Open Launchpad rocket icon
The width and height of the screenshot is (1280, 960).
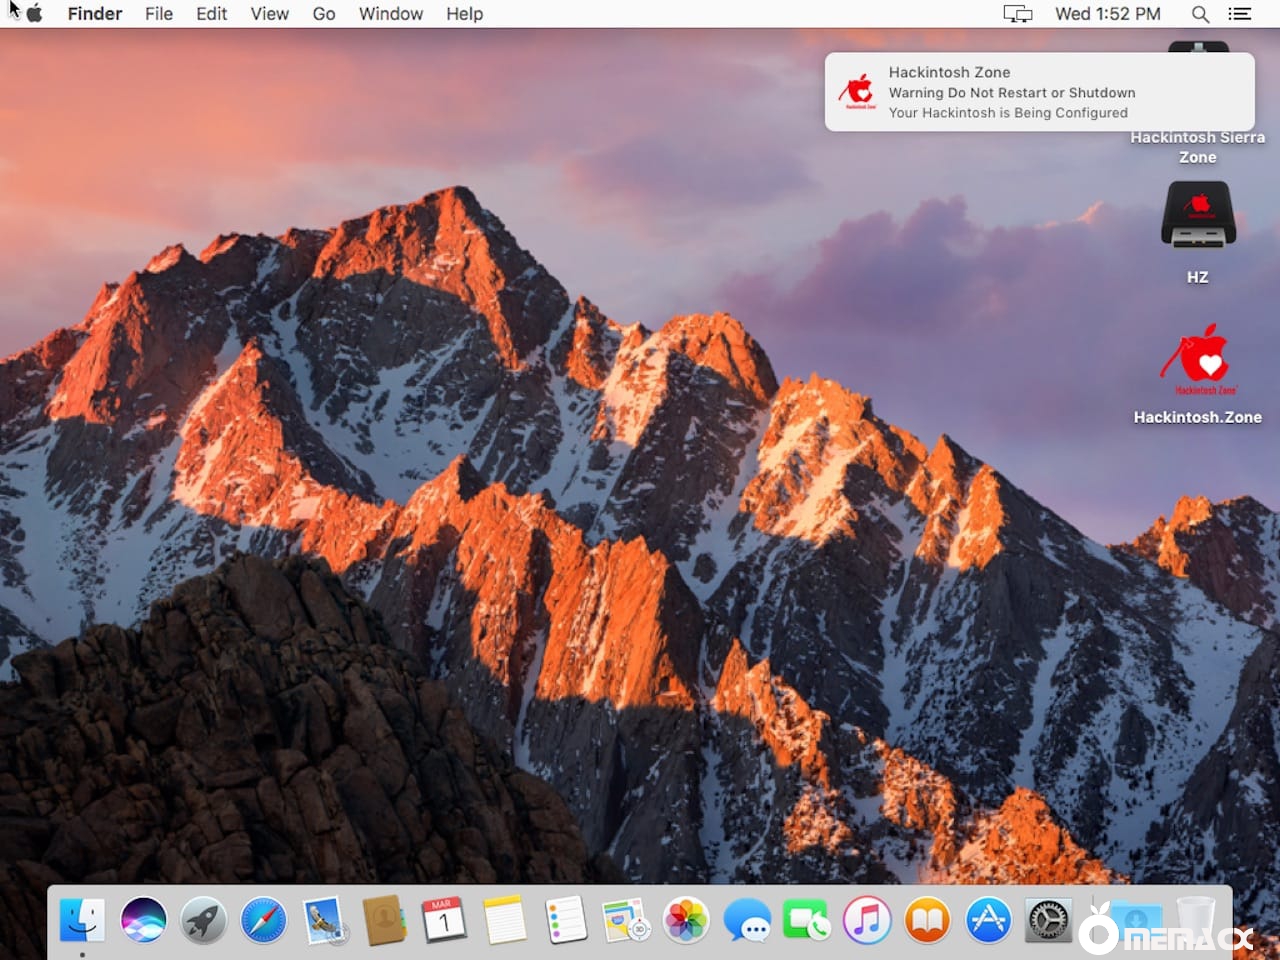[203, 920]
